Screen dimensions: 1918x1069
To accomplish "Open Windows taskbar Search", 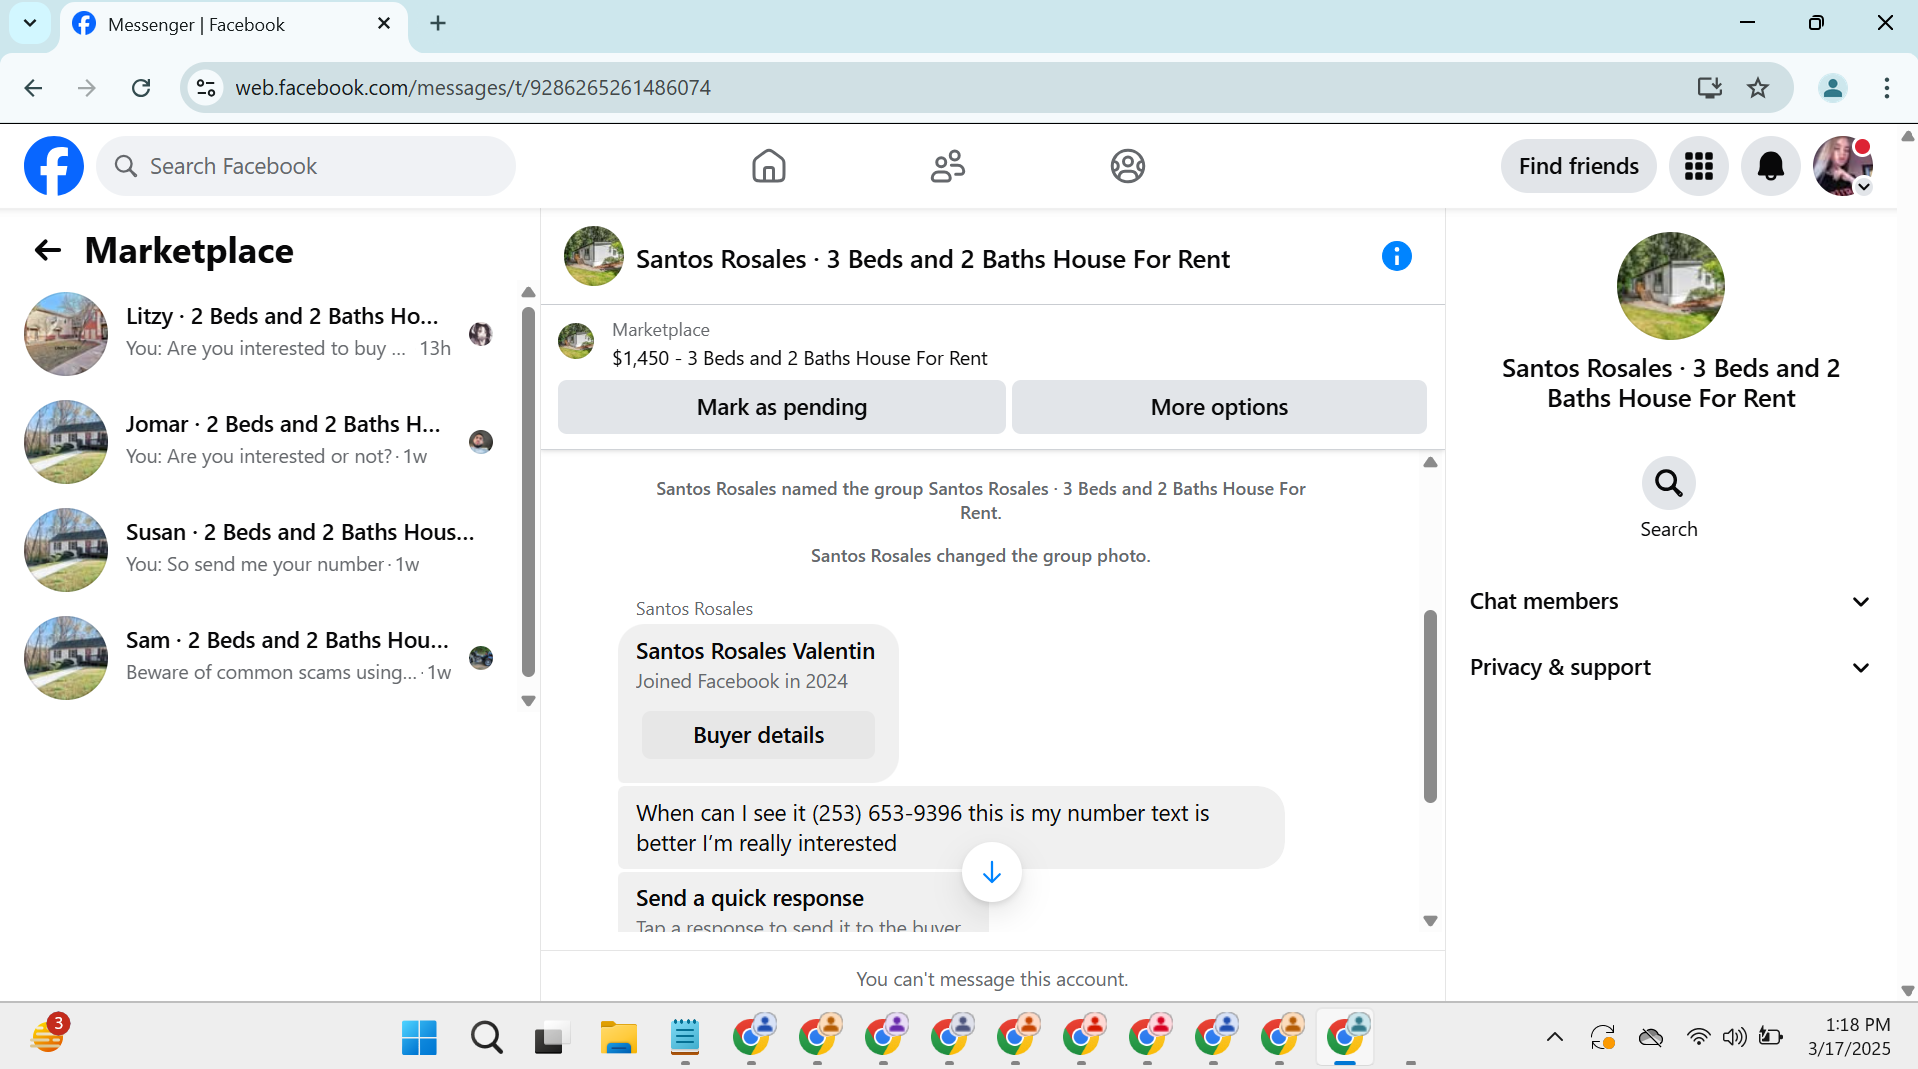I will (x=487, y=1038).
